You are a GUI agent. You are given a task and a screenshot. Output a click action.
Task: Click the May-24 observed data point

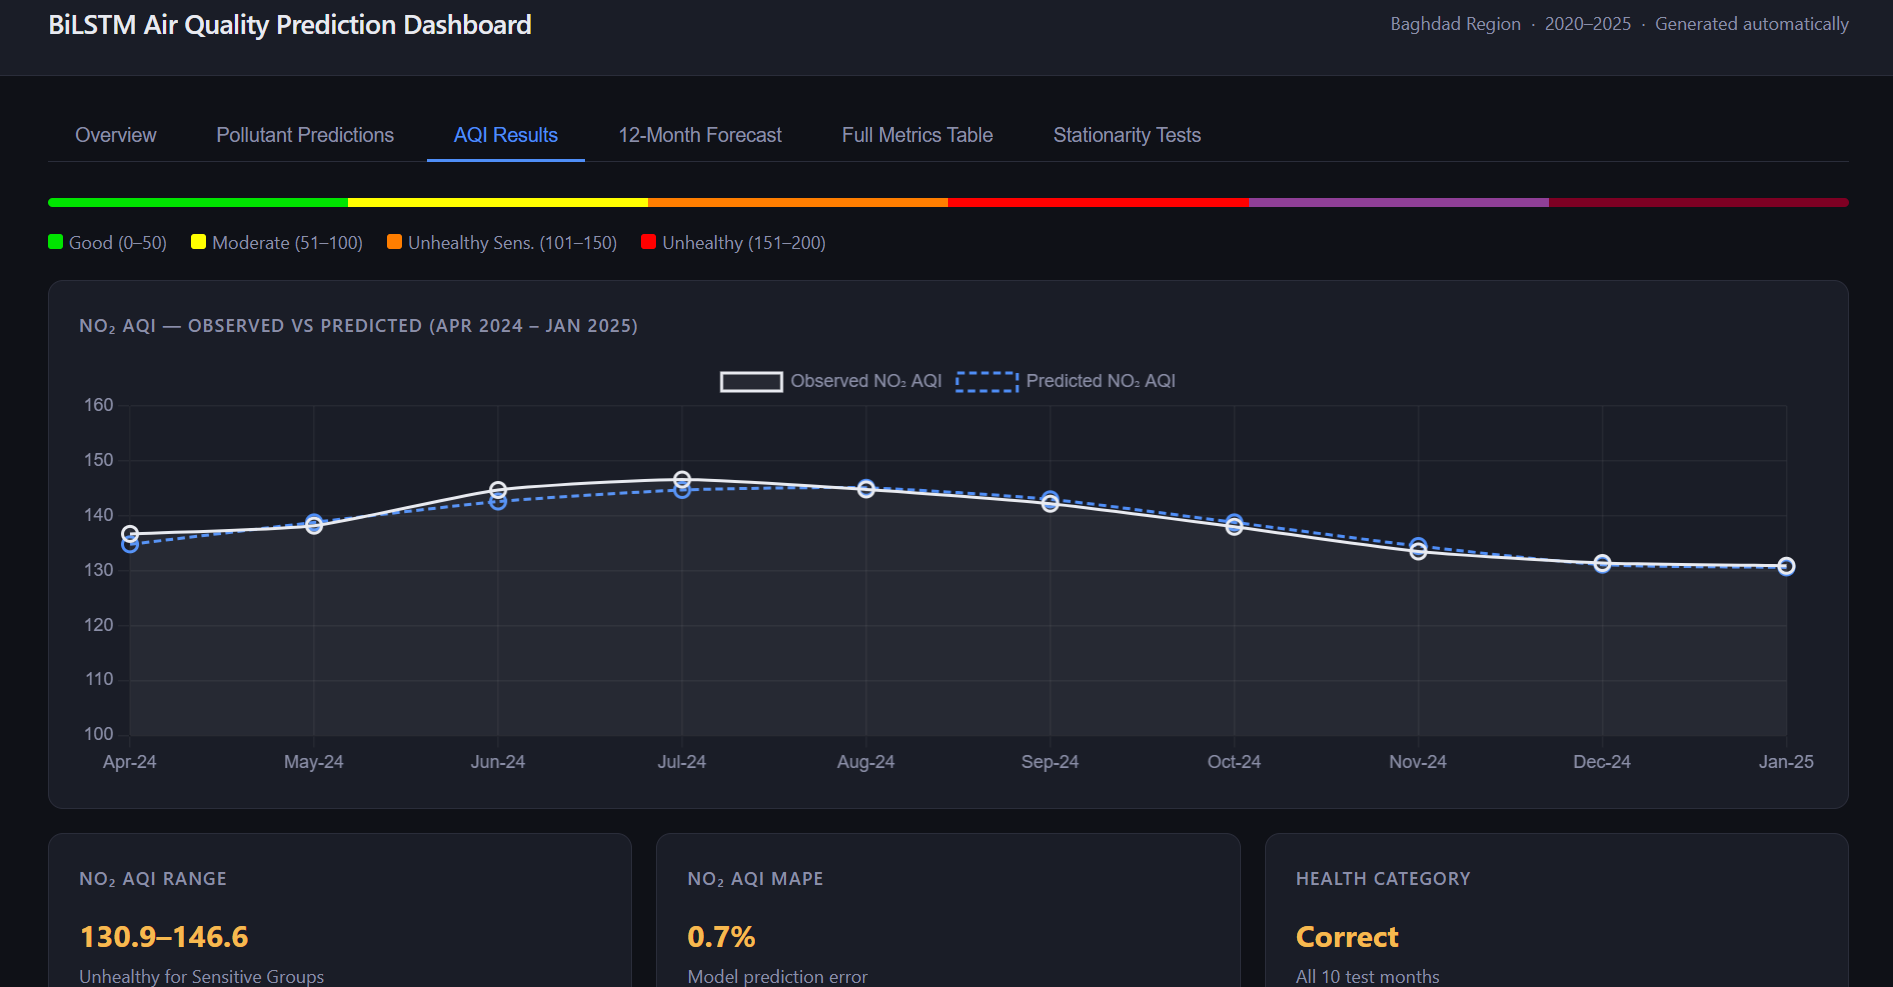pos(314,526)
